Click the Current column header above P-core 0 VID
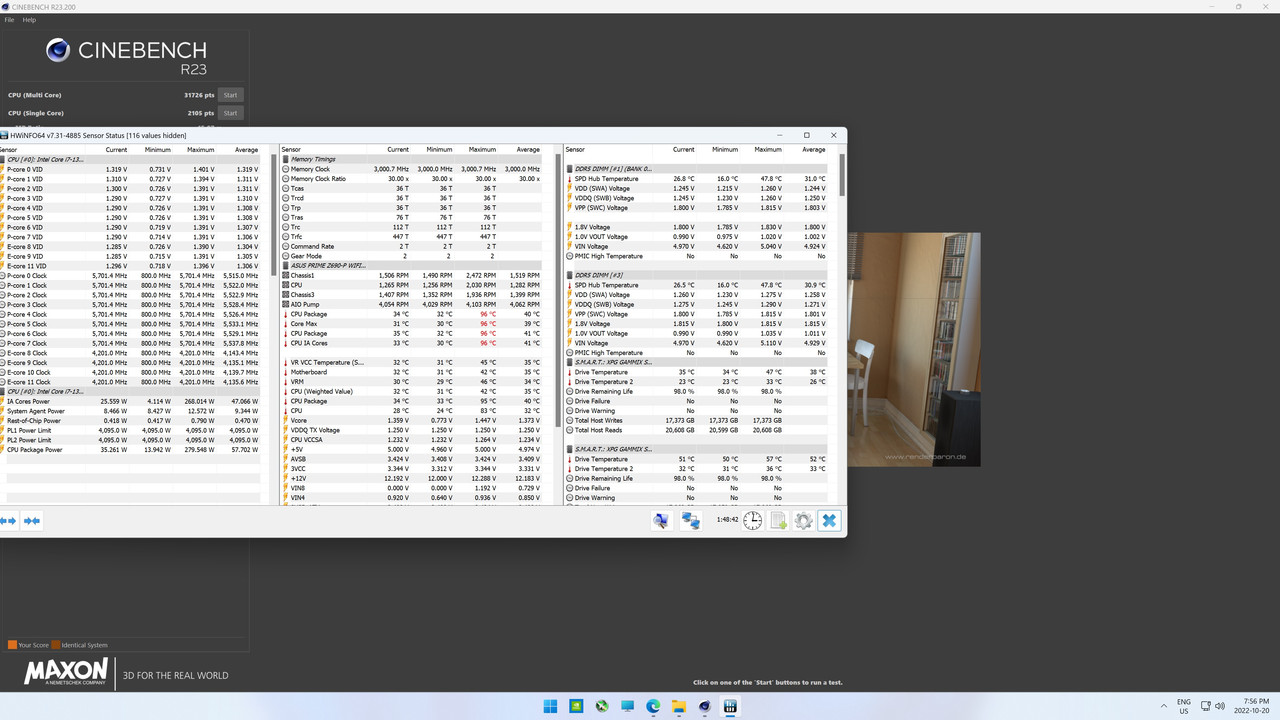 [x=116, y=150]
